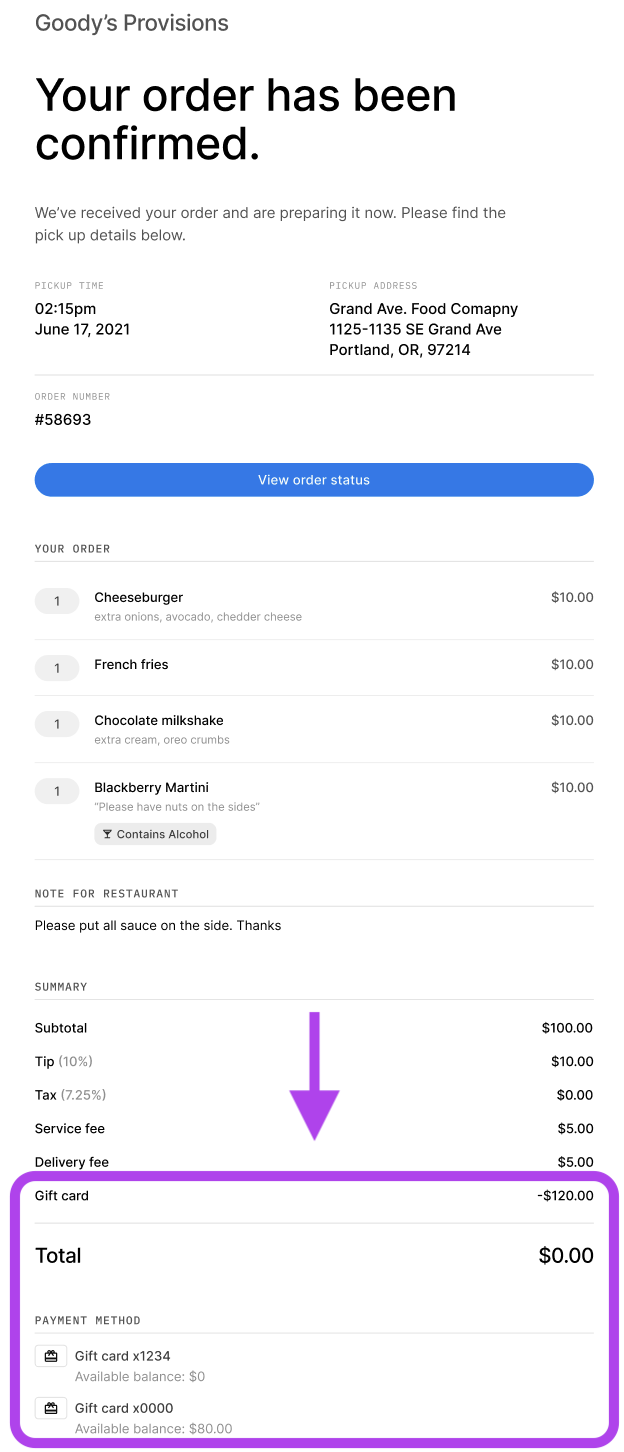Select the order number #58693
The image size is (624, 1452).
coord(62,419)
